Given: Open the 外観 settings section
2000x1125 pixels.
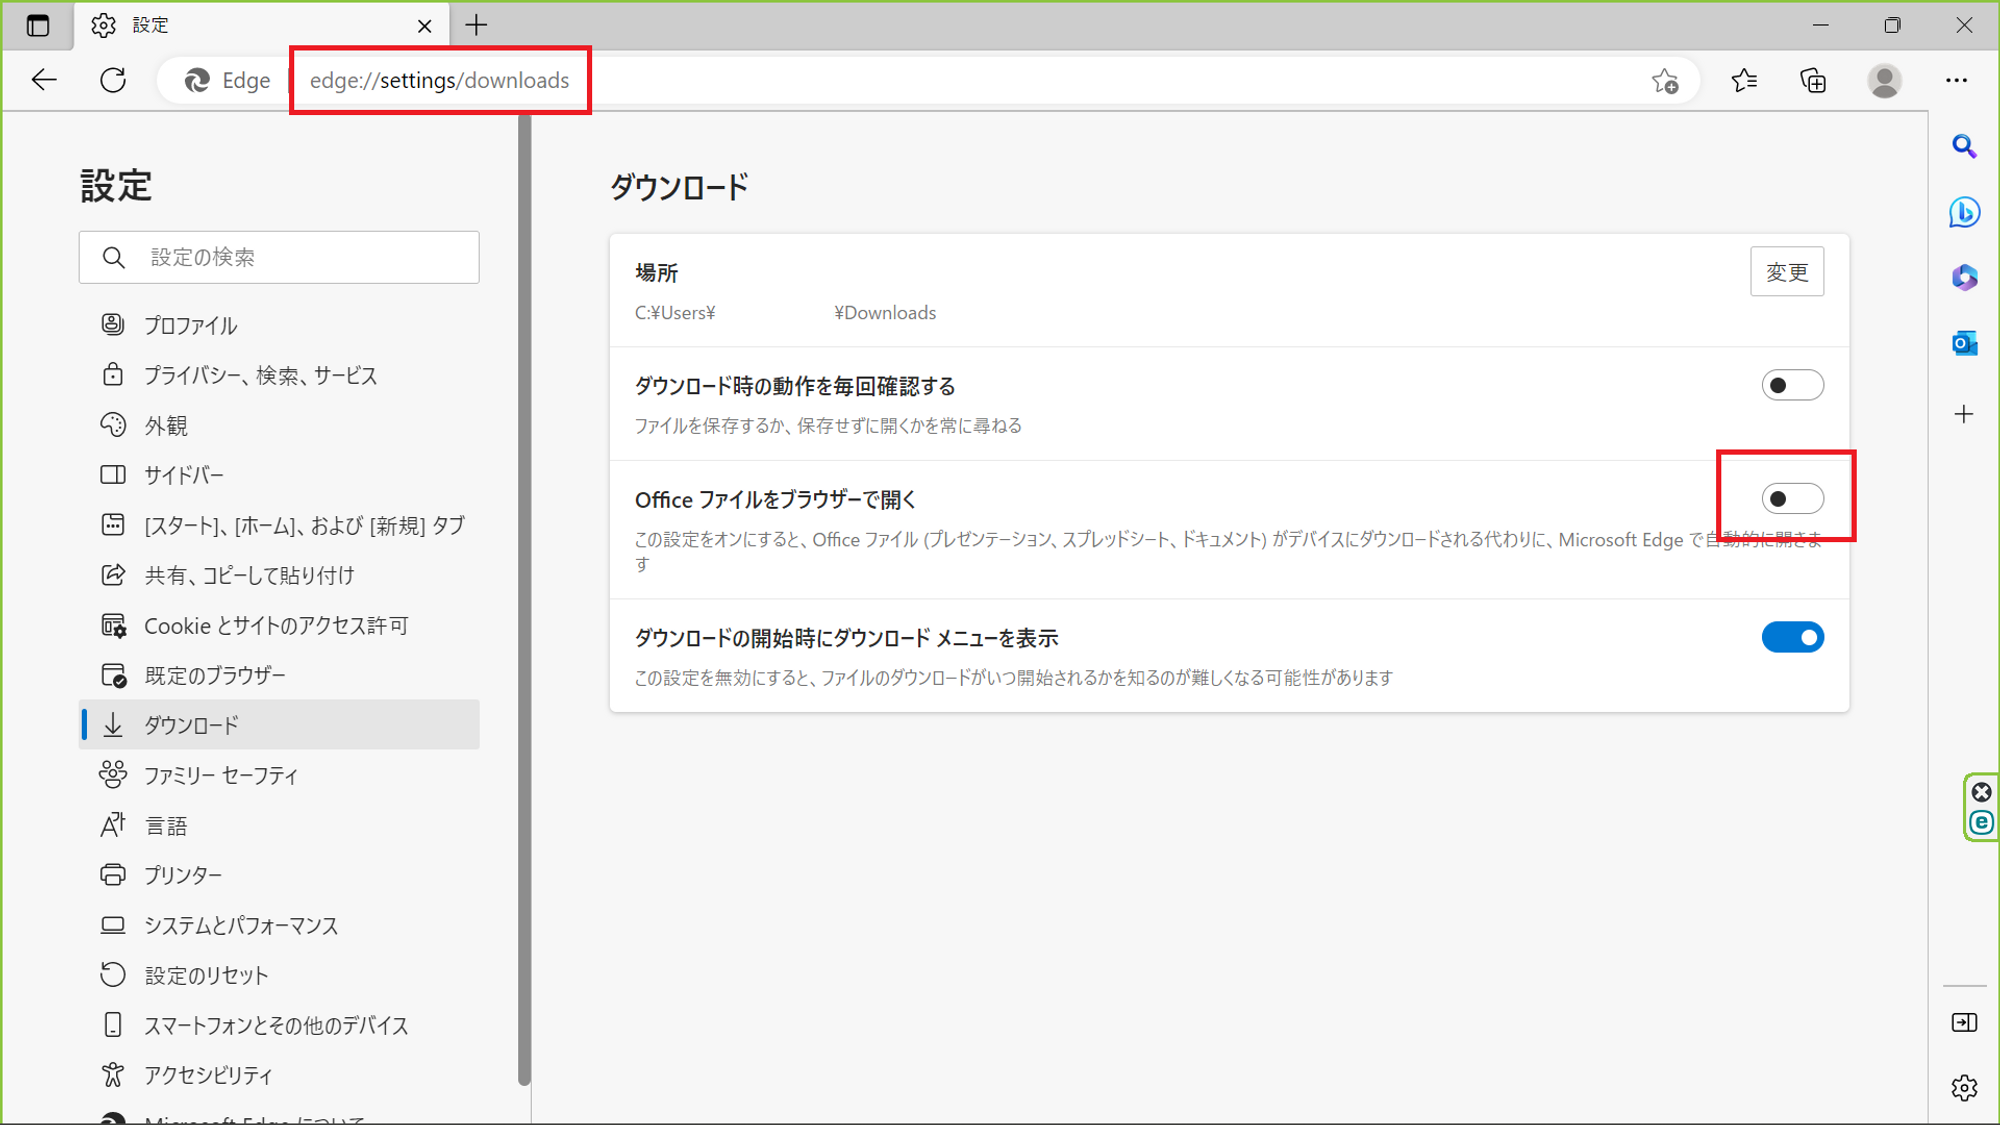Looking at the screenshot, I should click(166, 425).
